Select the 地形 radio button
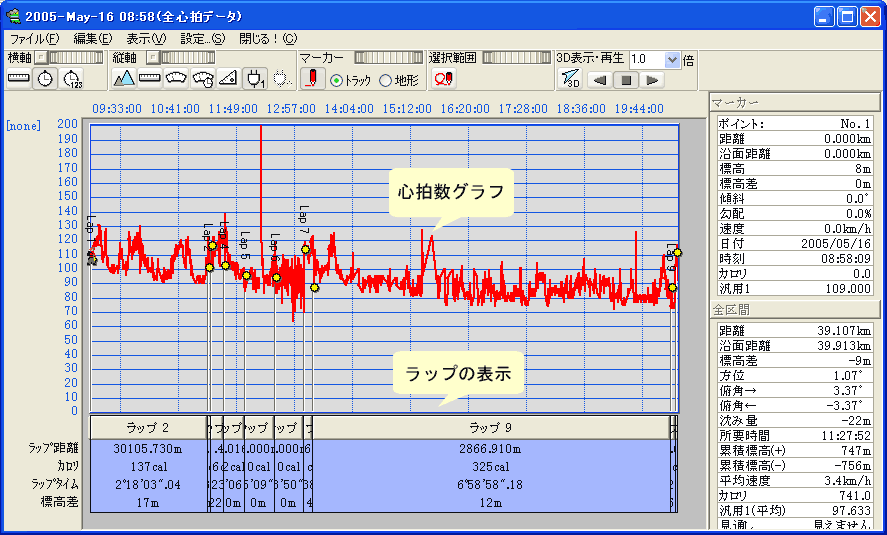Screen dimensions: 887x535 coord(386,81)
